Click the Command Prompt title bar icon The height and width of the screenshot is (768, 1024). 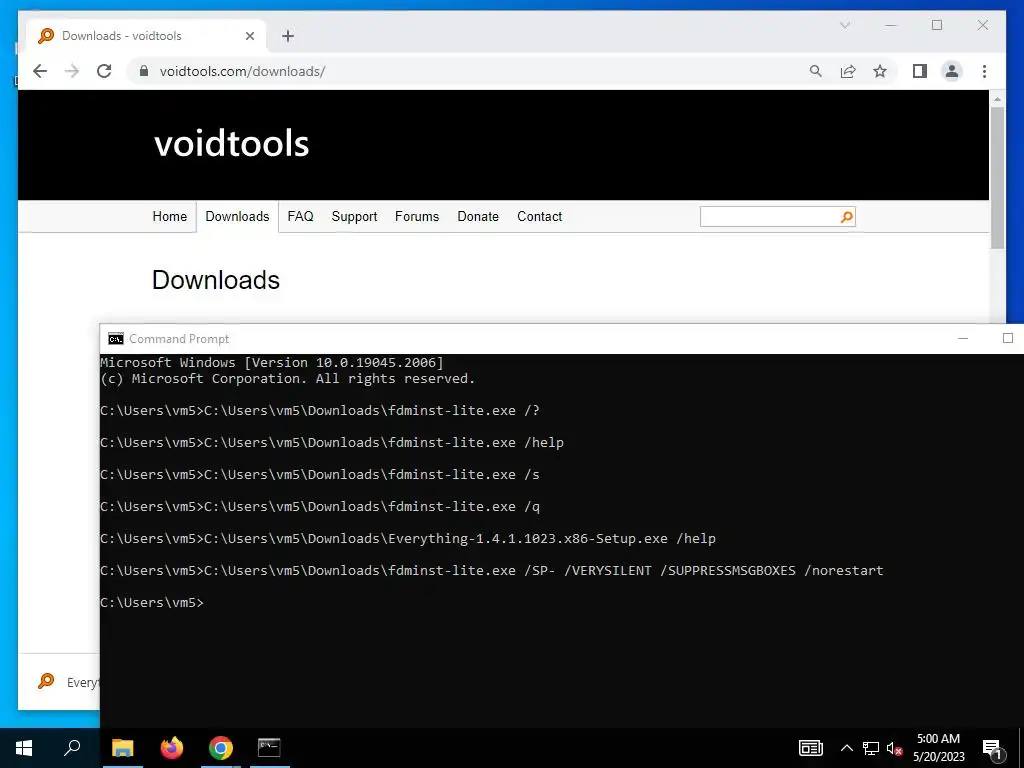116,338
